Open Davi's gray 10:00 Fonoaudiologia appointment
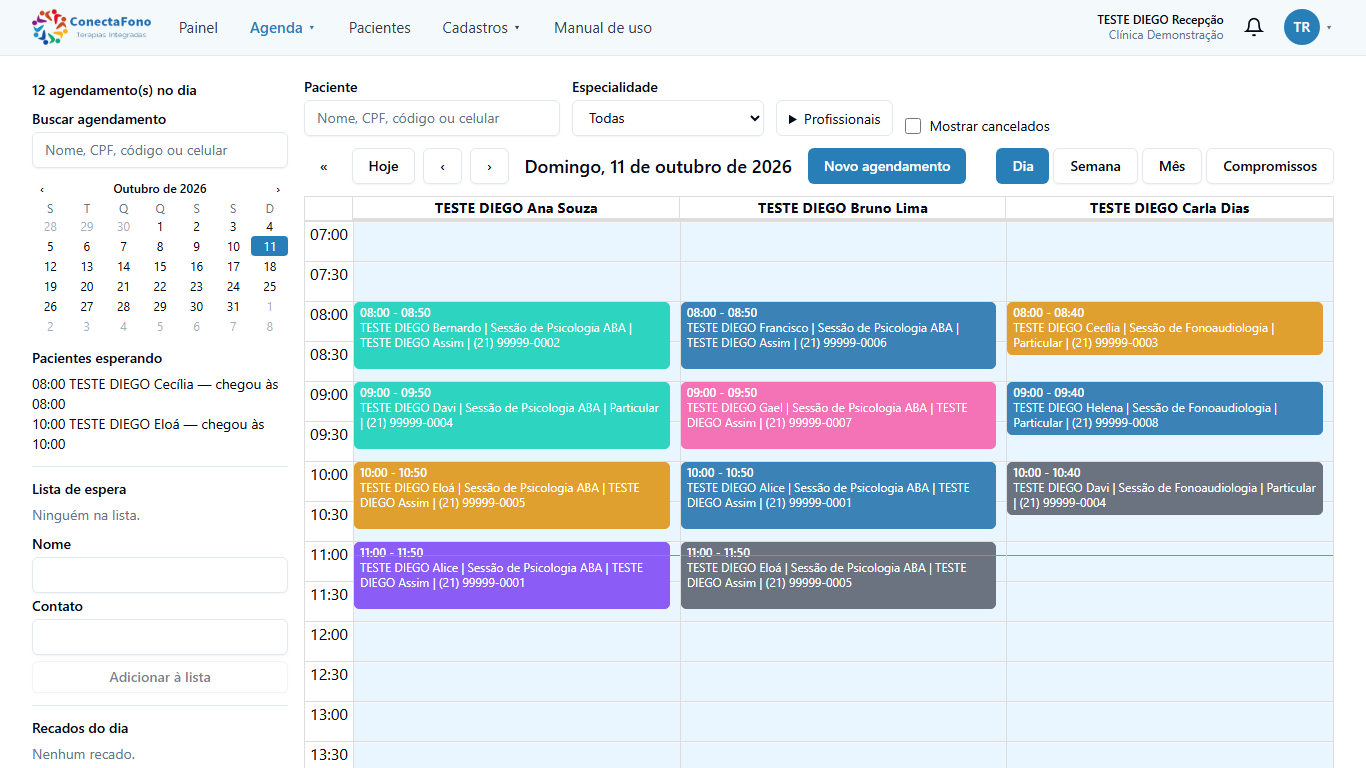The width and height of the screenshot is (1366, 768). 1165,488
